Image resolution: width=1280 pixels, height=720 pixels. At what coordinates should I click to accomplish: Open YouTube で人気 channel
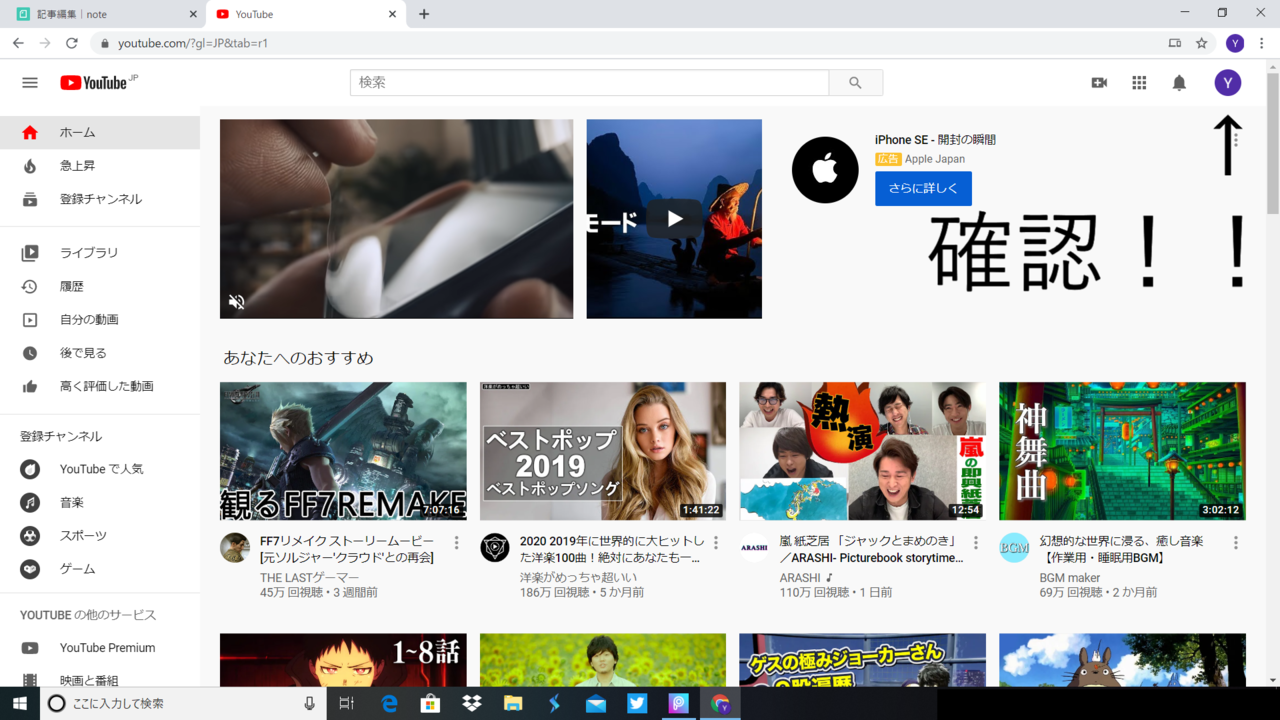[x=100, y=469]
